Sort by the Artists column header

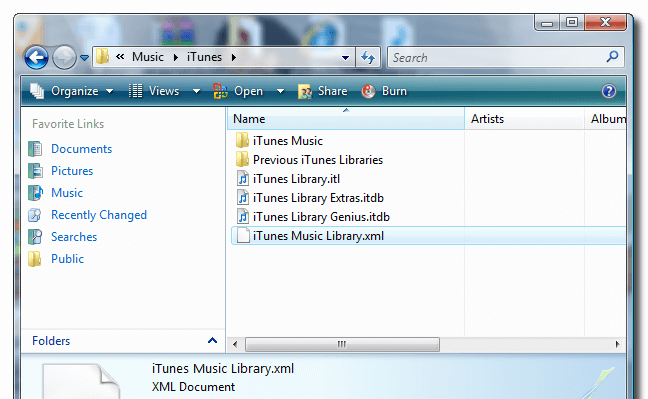(x=524, y=119)
